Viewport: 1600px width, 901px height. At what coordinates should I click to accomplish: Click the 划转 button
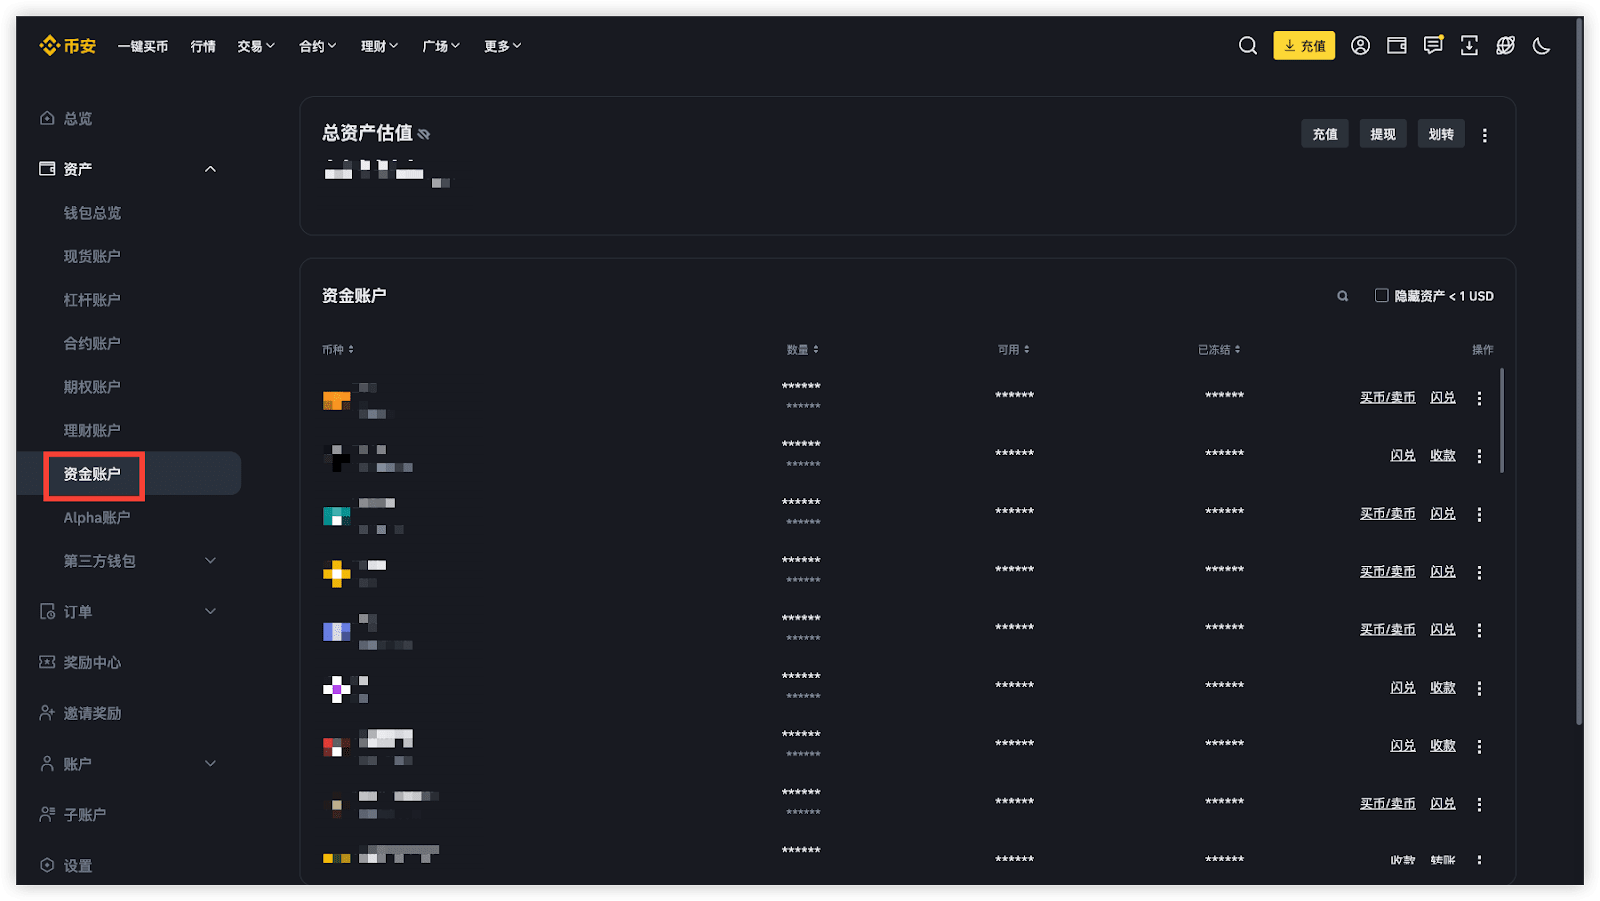tap(1441, 134)
